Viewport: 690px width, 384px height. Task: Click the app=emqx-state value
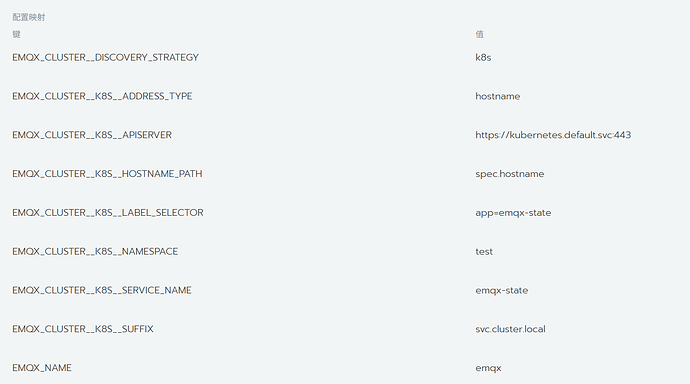coord(513,213)
